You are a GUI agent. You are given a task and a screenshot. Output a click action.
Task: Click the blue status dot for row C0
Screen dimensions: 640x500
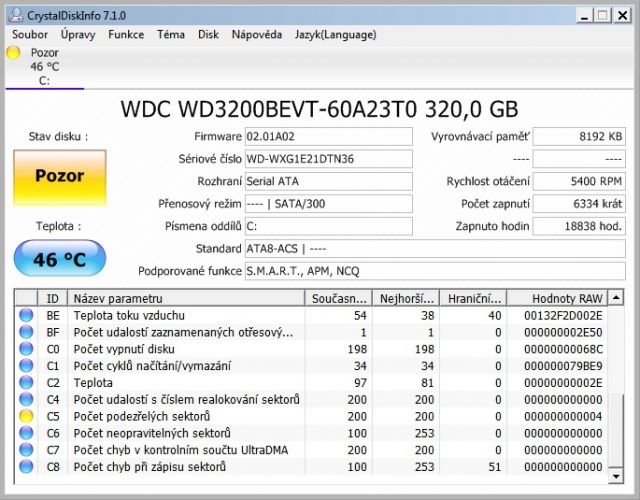click(26, 349)
